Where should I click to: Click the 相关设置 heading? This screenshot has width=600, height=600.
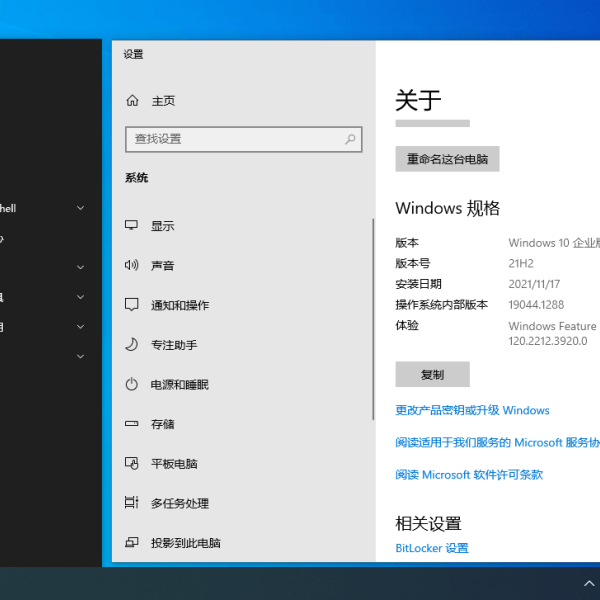click(x=428, y=523)
